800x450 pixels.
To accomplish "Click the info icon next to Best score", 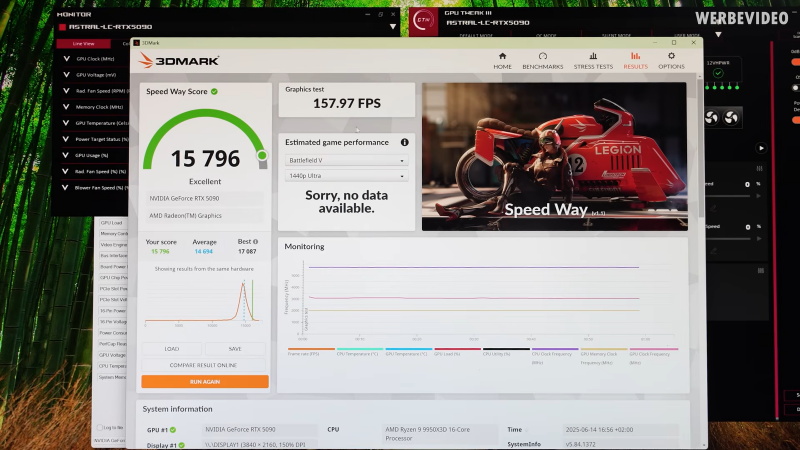I will click(256, 242).
